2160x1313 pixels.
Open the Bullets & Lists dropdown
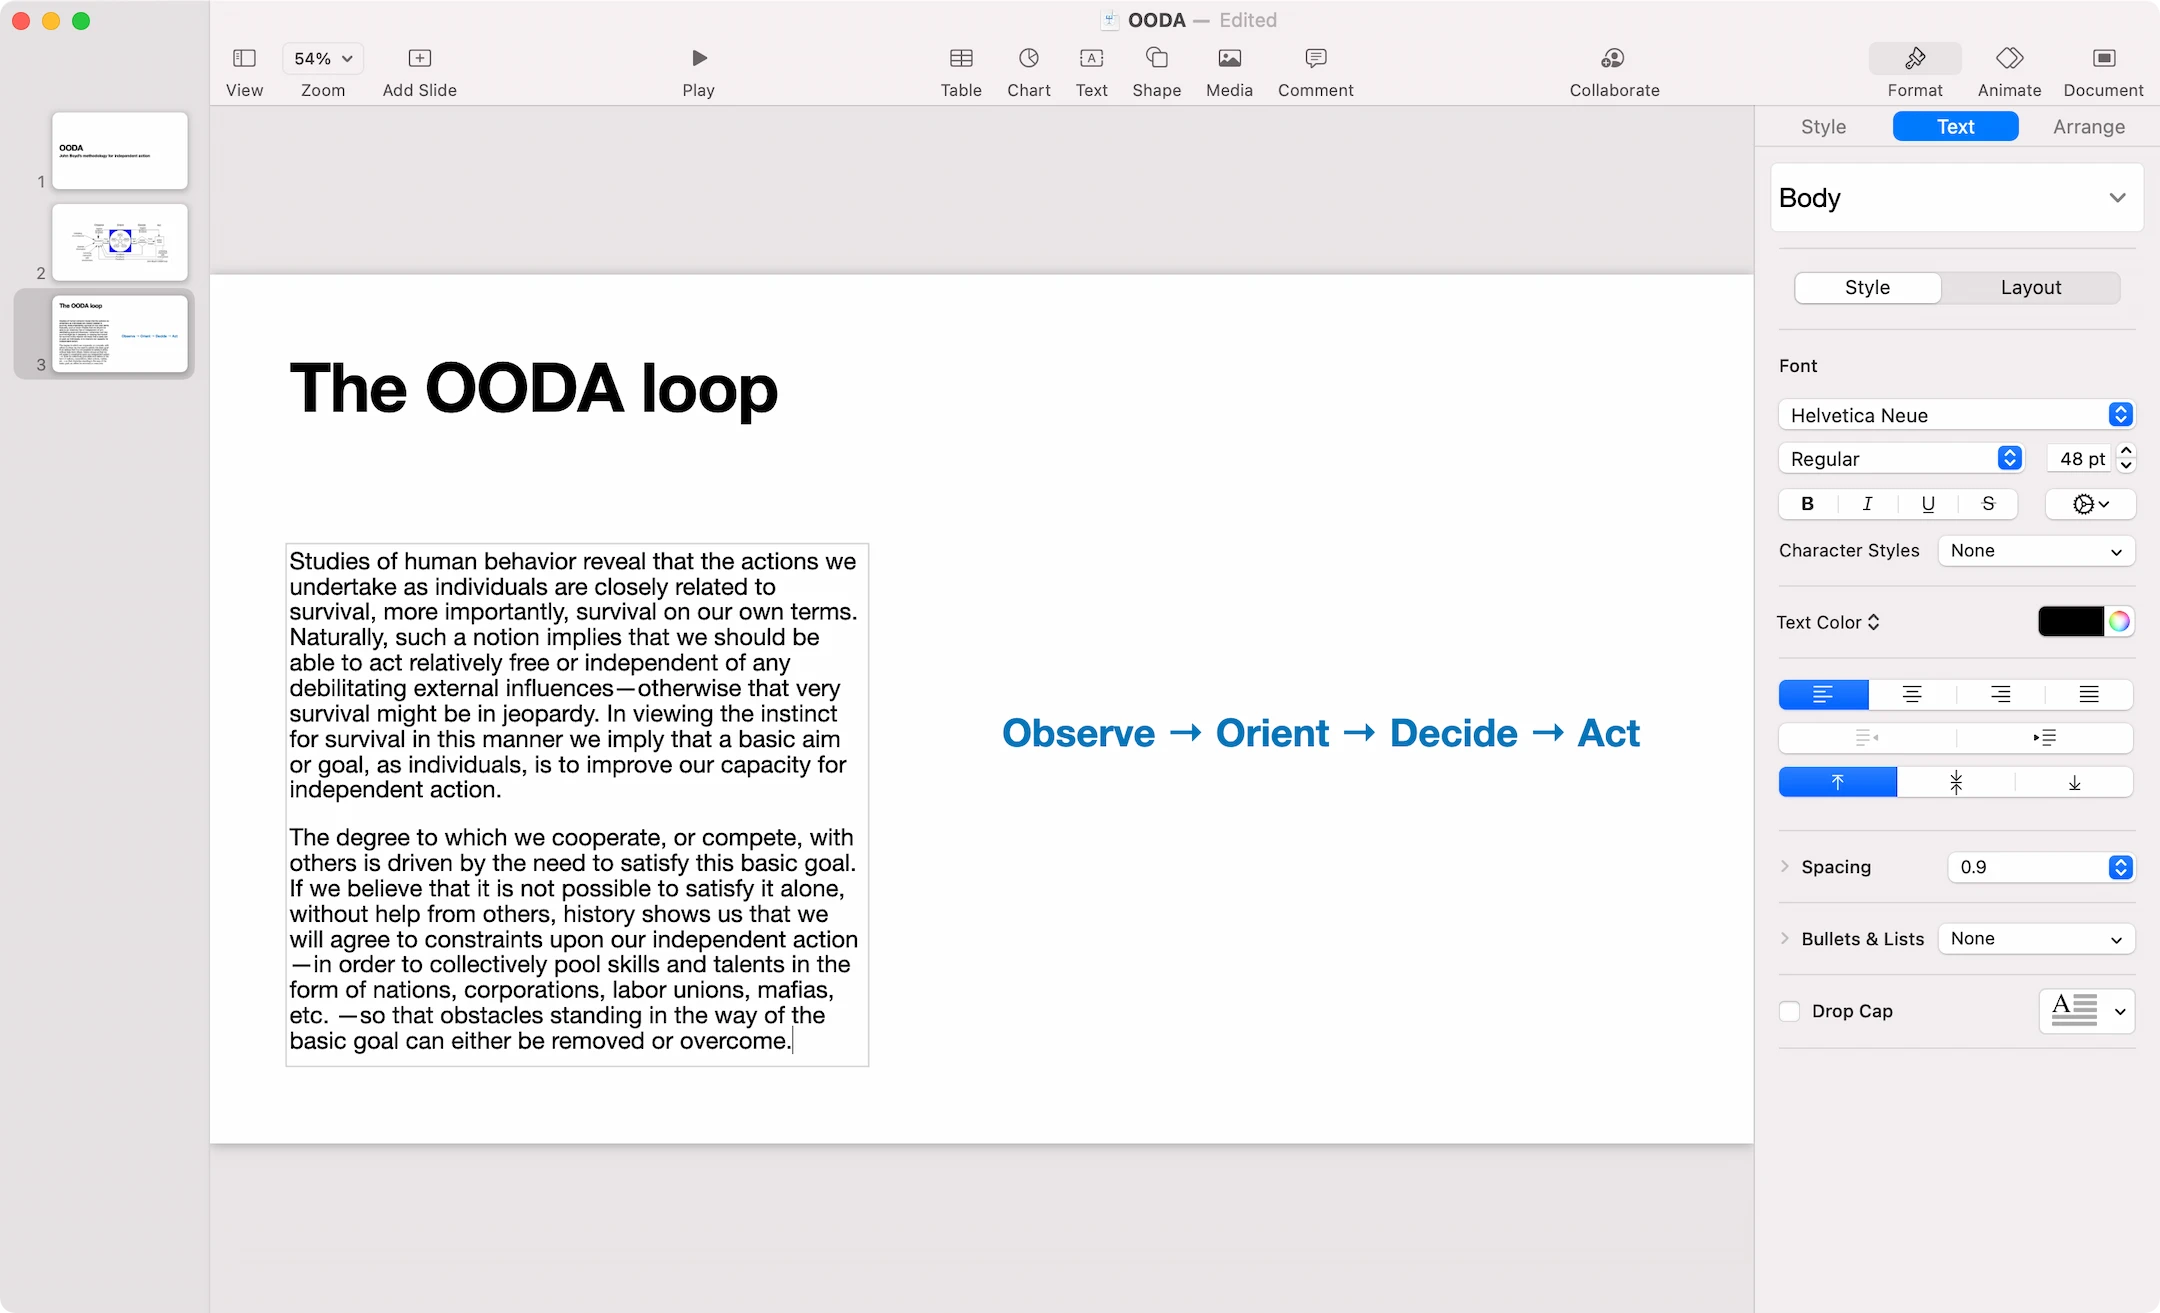click(x=2035, y=938)
